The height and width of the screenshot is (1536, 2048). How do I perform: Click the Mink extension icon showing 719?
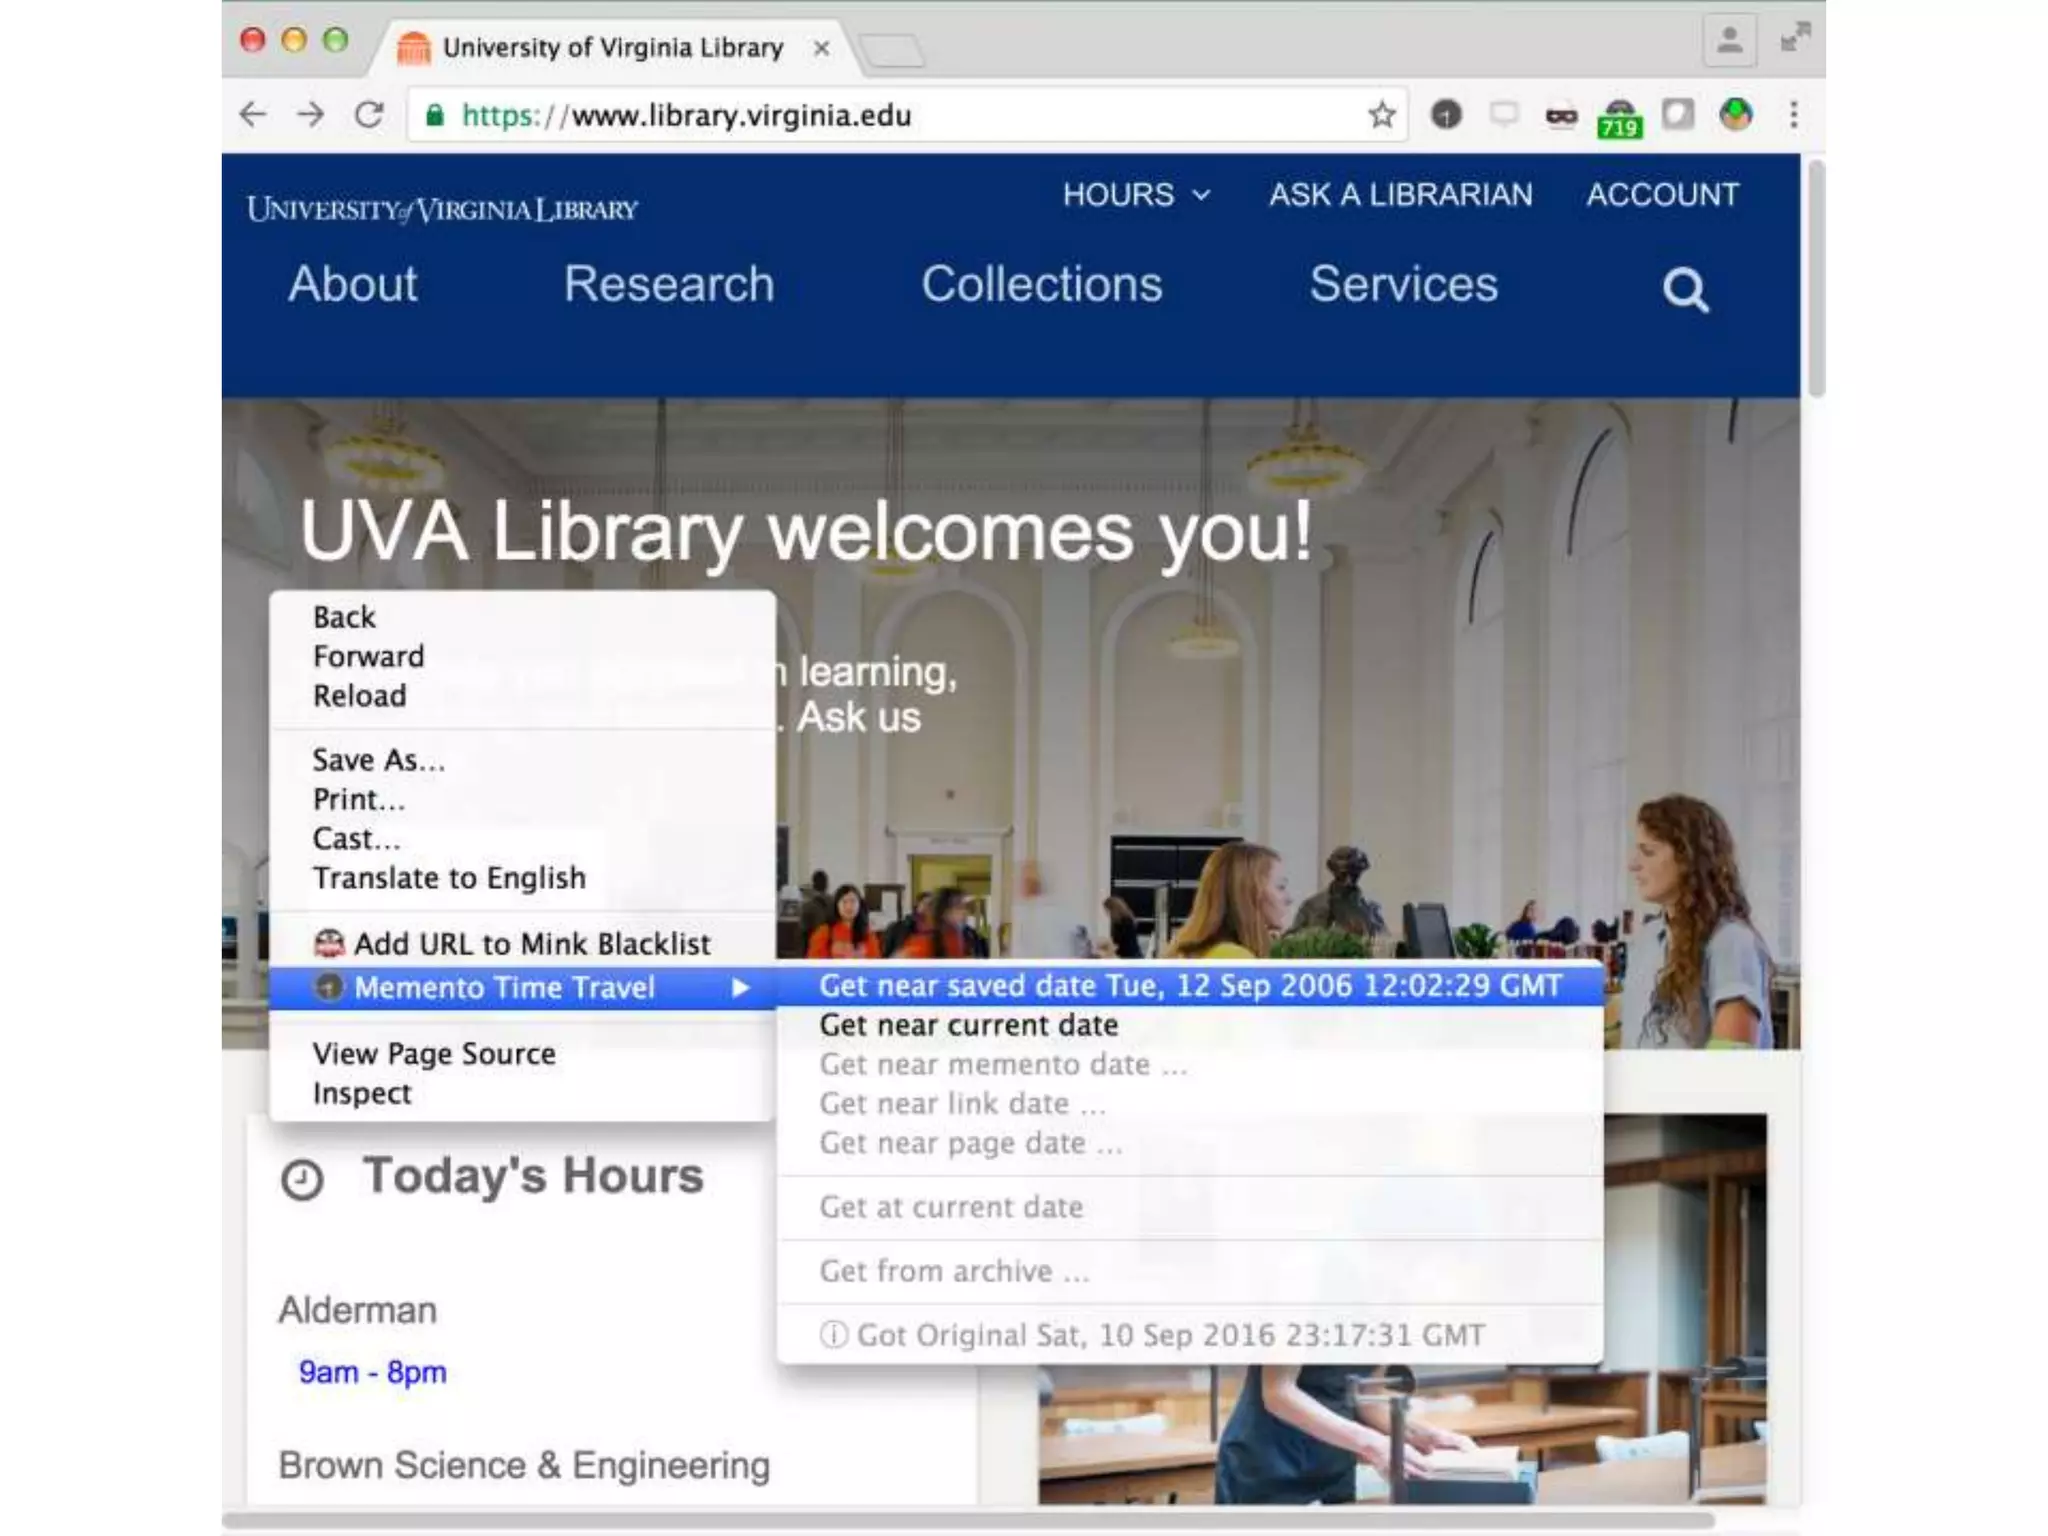coord(1619,118)
